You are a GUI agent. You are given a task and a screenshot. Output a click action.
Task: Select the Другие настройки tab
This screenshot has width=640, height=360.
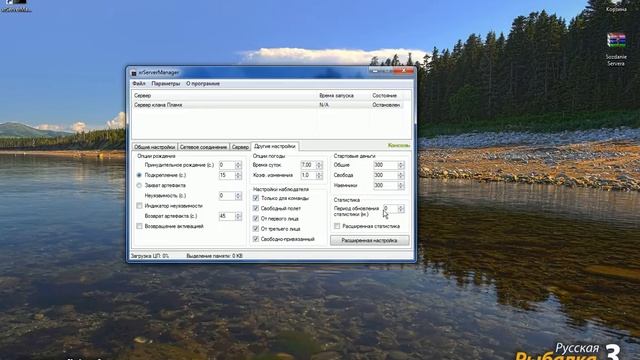point(275,146)
